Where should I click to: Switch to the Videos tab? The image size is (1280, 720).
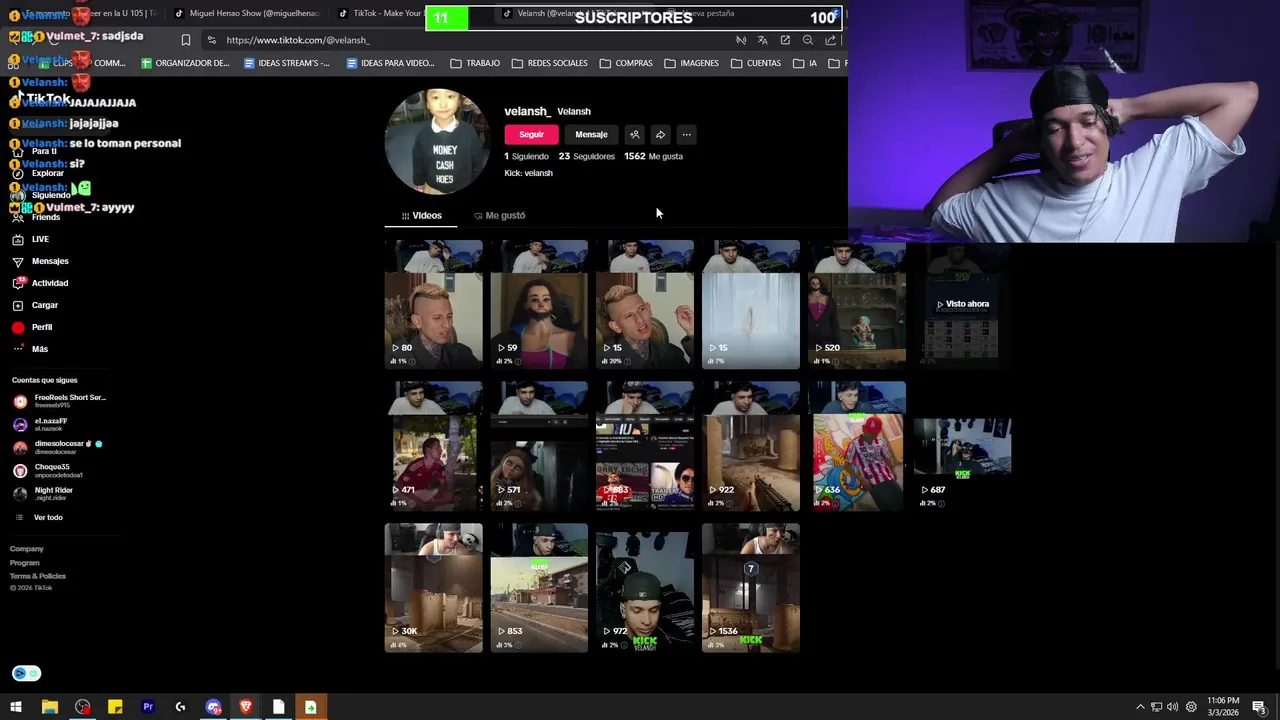[x=421, y=215]
